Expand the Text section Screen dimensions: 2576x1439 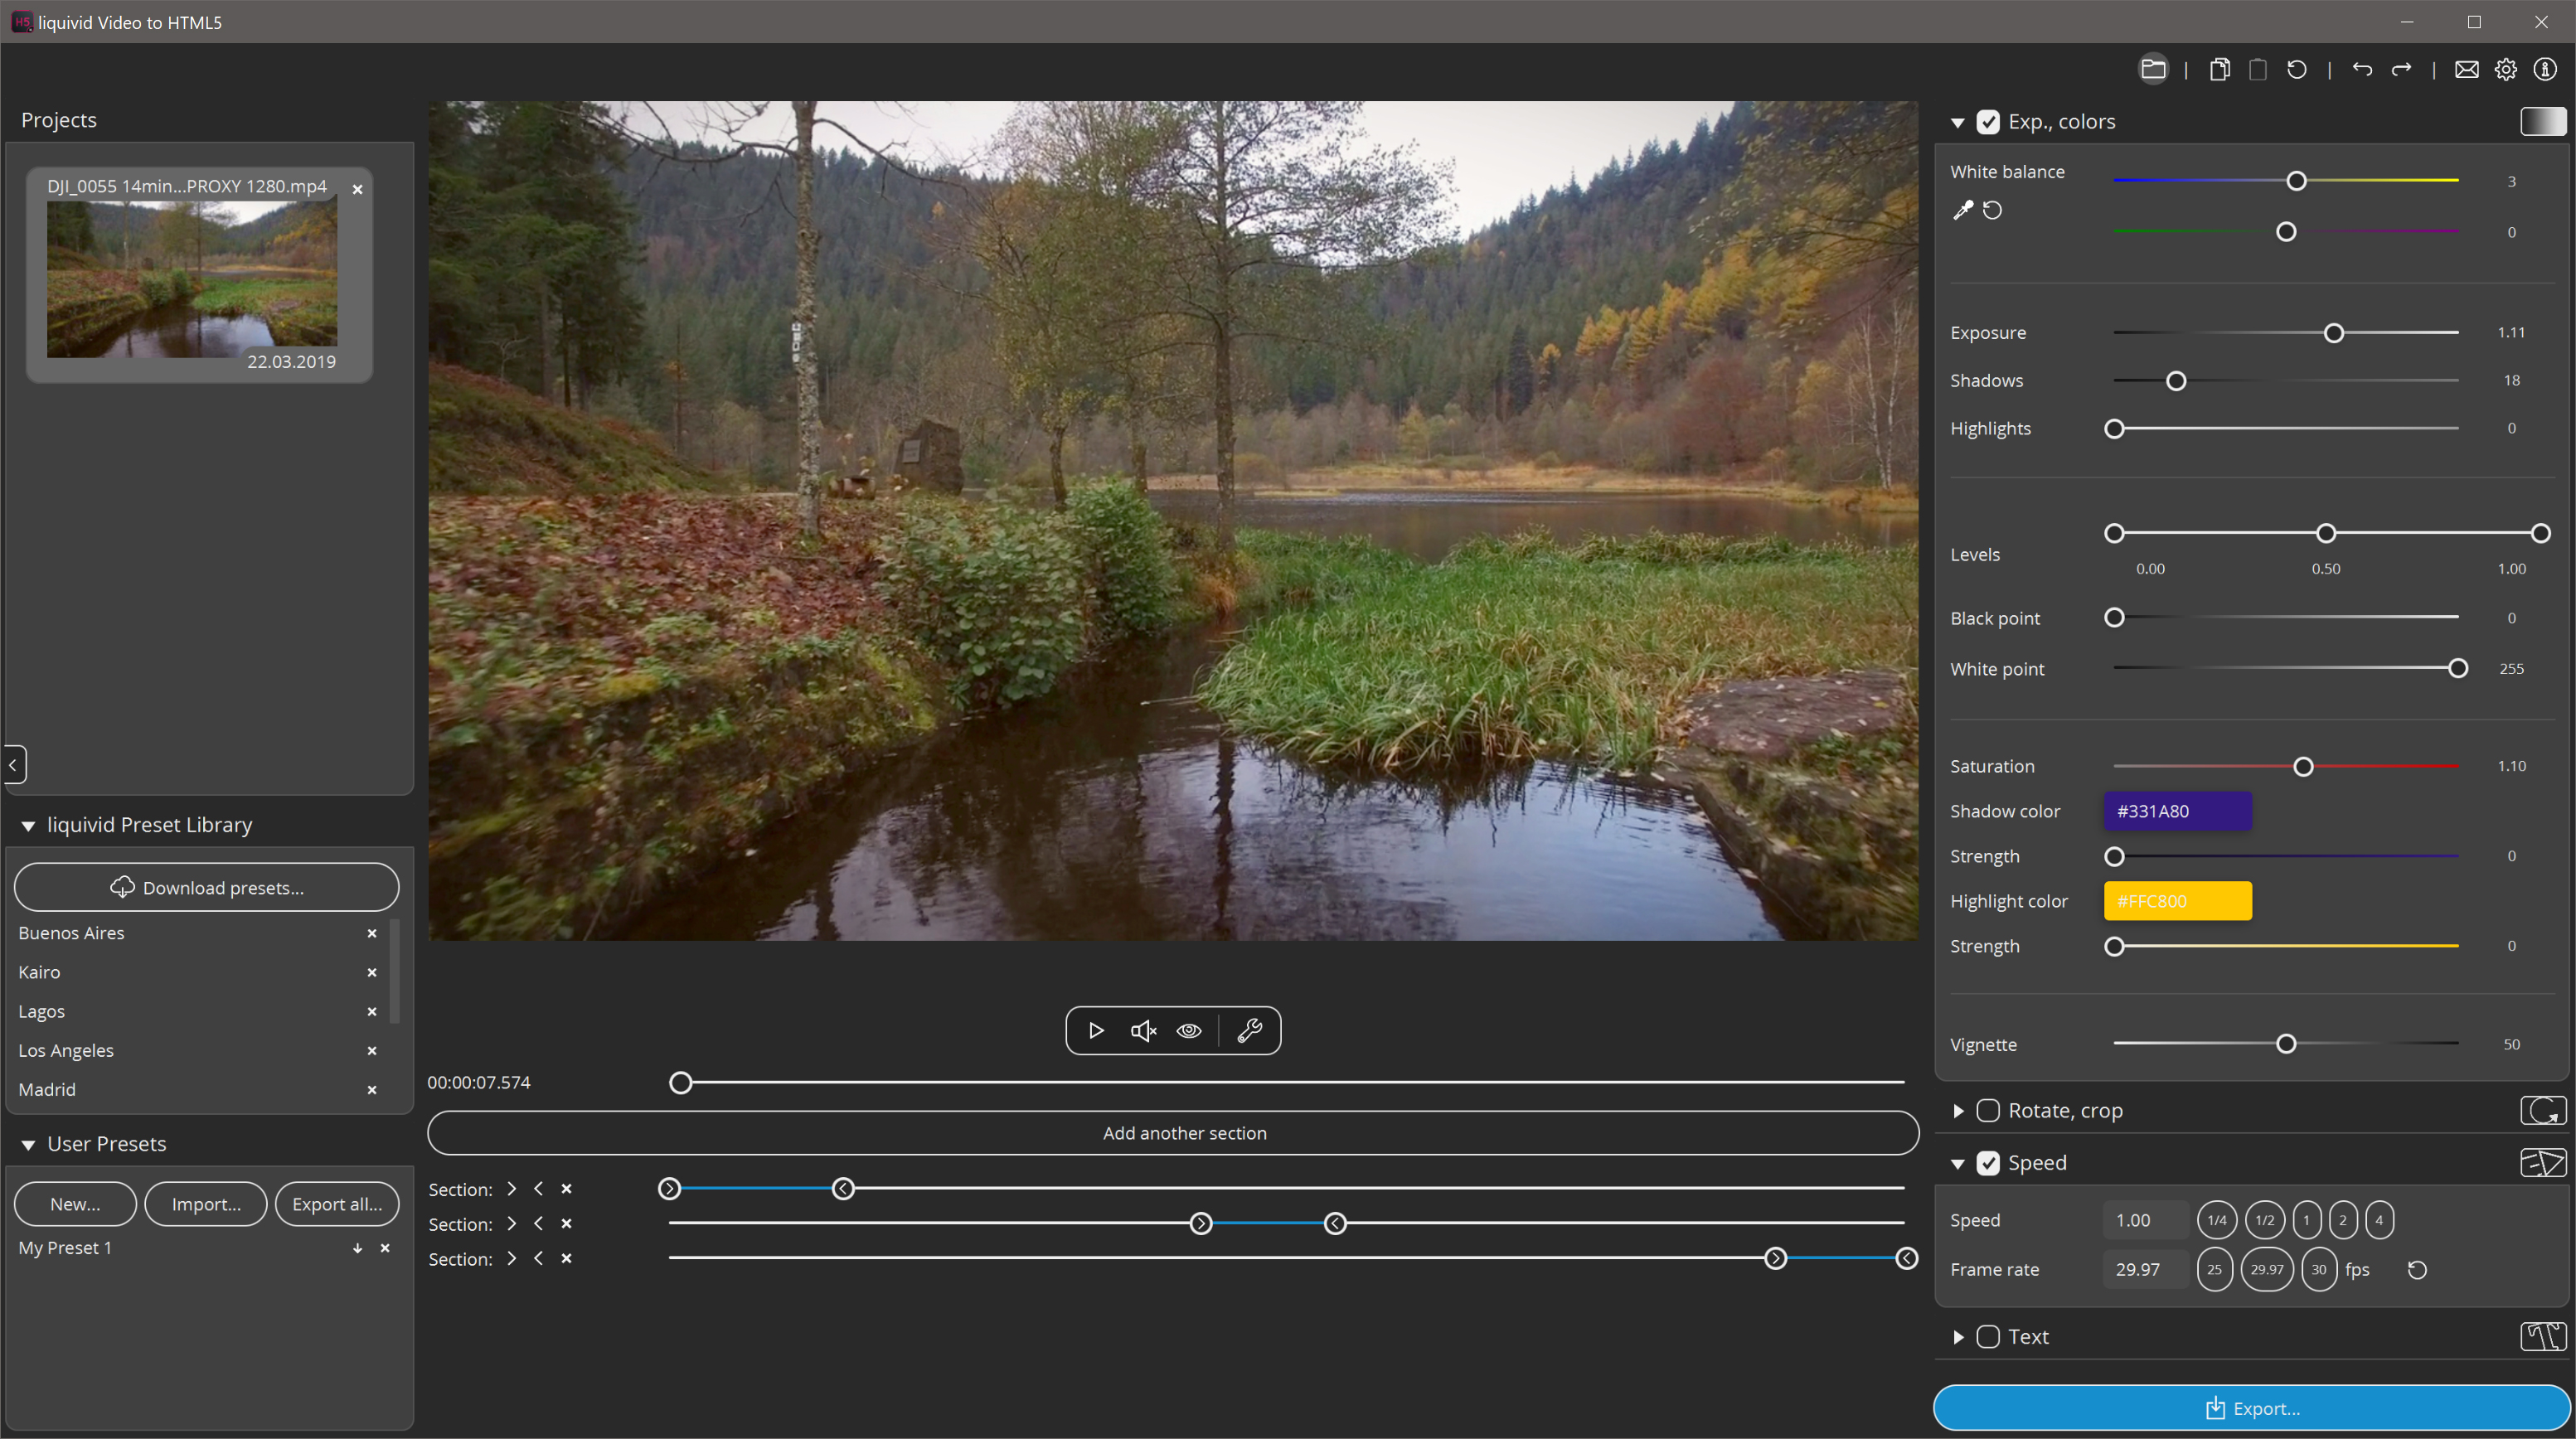(x=1958, y=1336)
